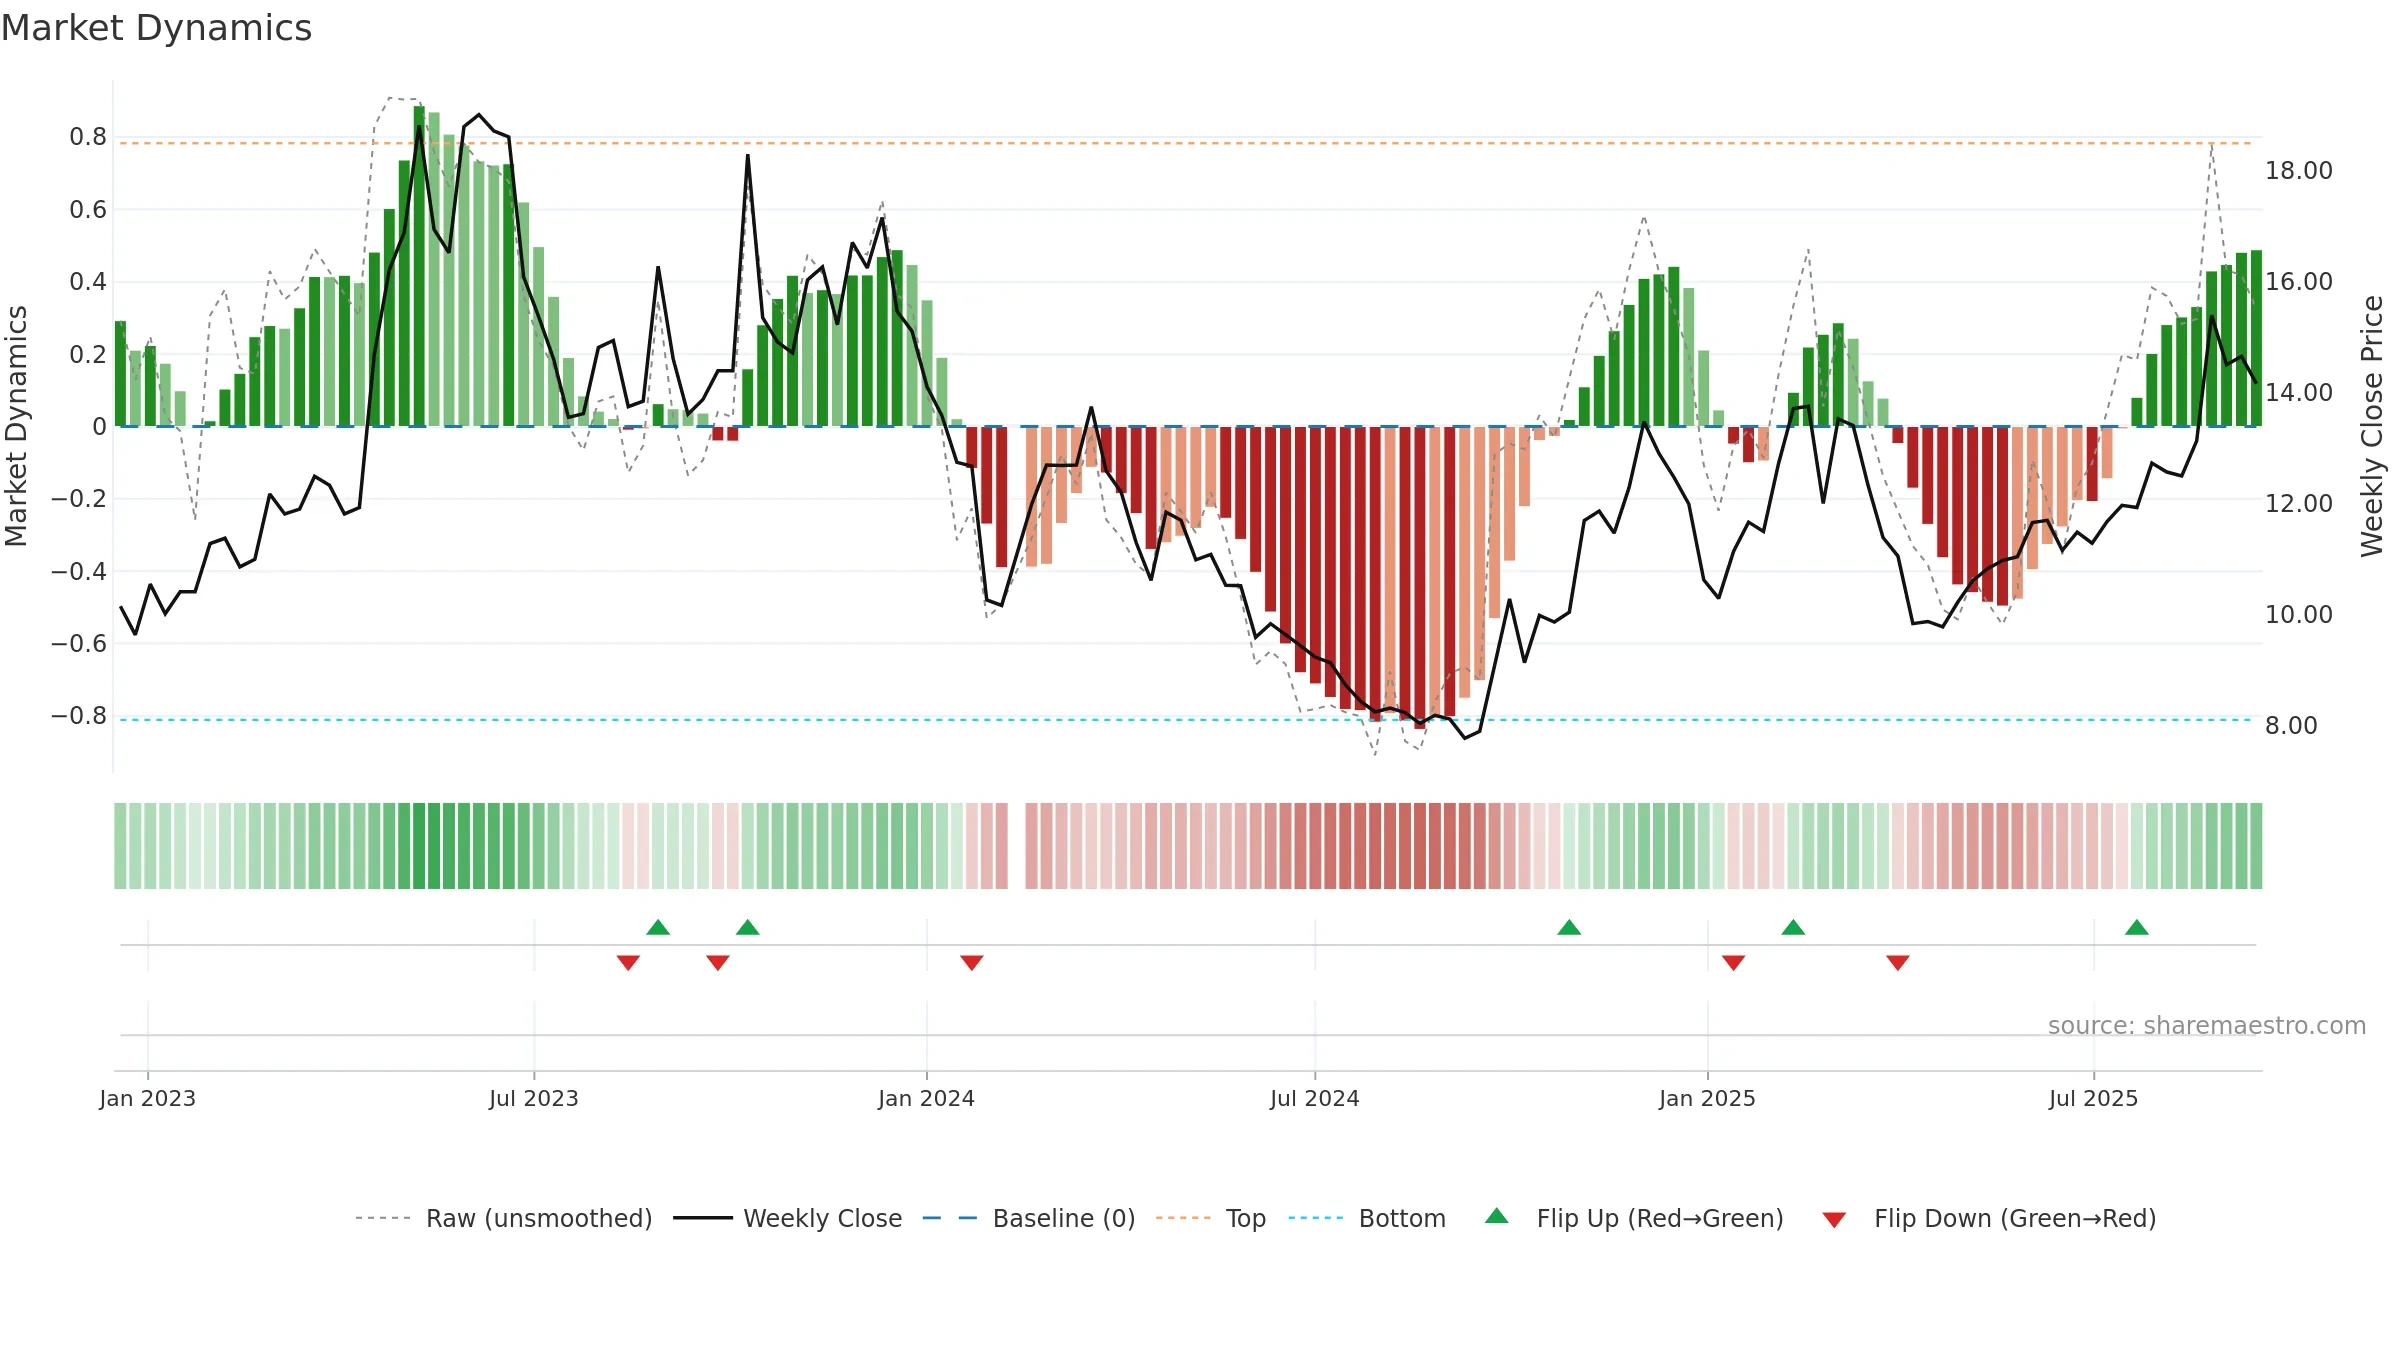
Task: Toggle the Top legend entry
Action: tap(1211, 1218)
